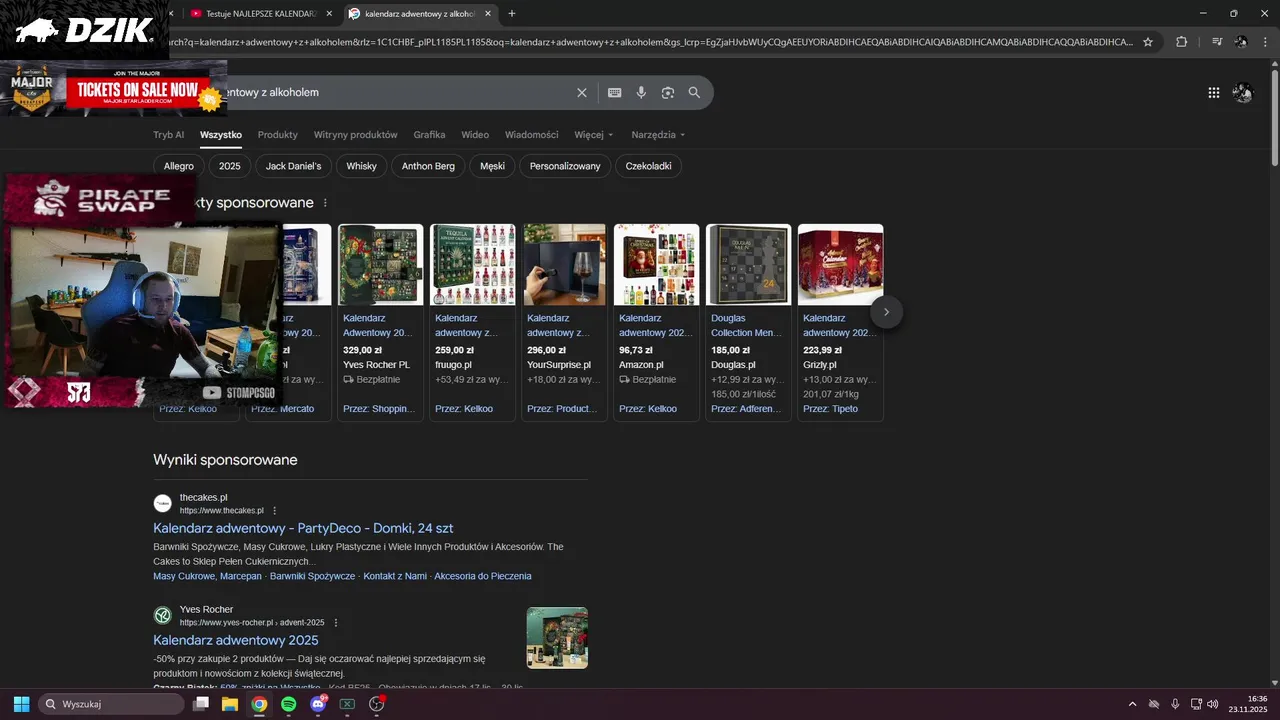Open the Yves Rocher PL 329,00 zł product card
The height and width of the screenshot is (720, 1280).
380,322
